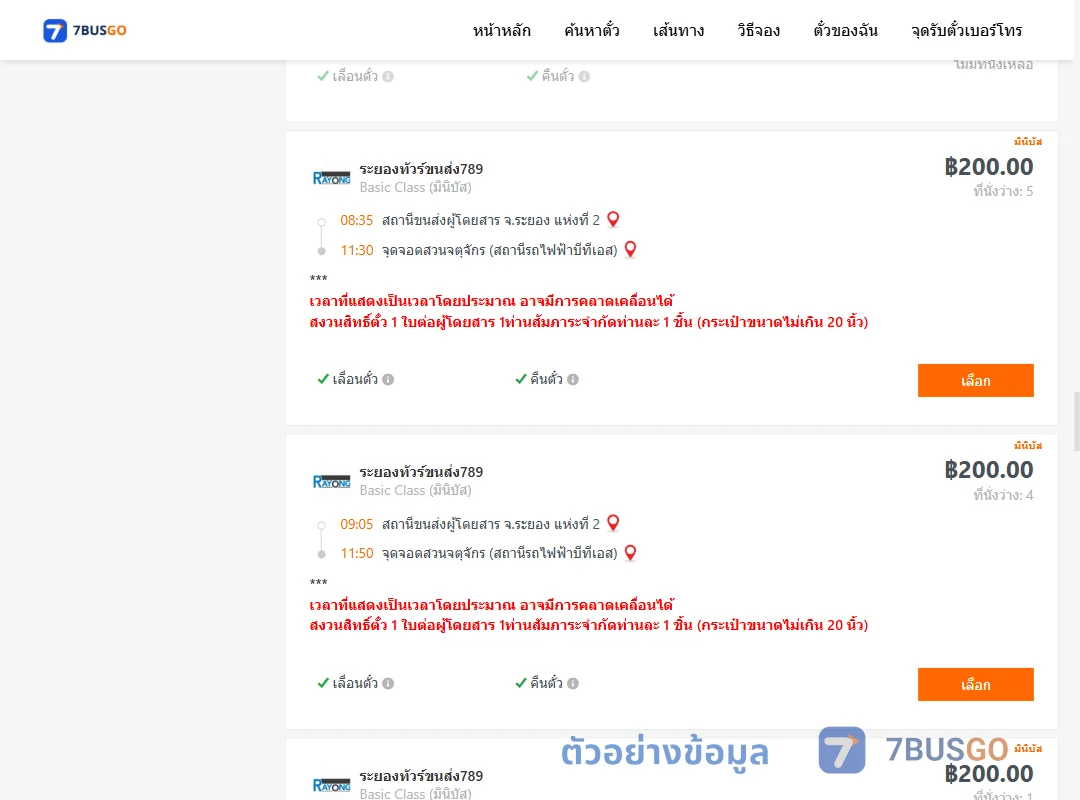Click the "ที่นั่งว่าง: 4" seat count
Image resolution: width=1080 pixels, height=800 pixels.
point(1003,495)
